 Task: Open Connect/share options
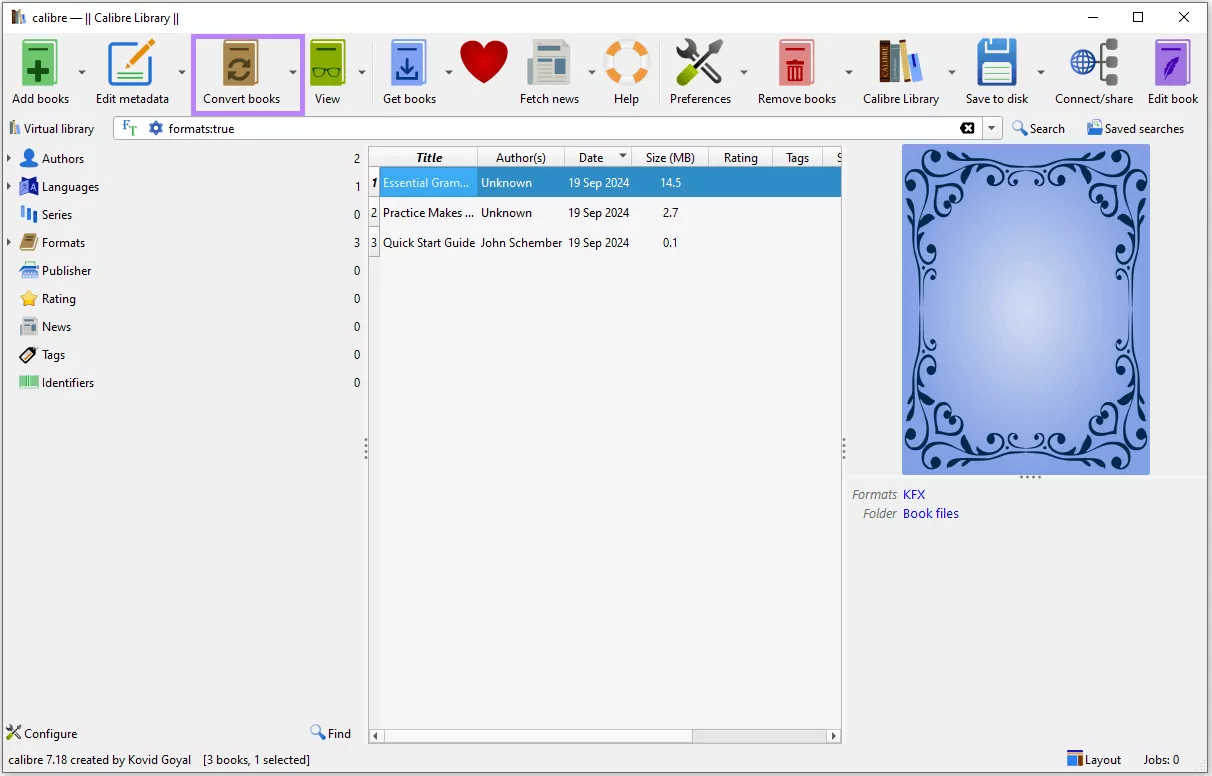(1093, 65)
